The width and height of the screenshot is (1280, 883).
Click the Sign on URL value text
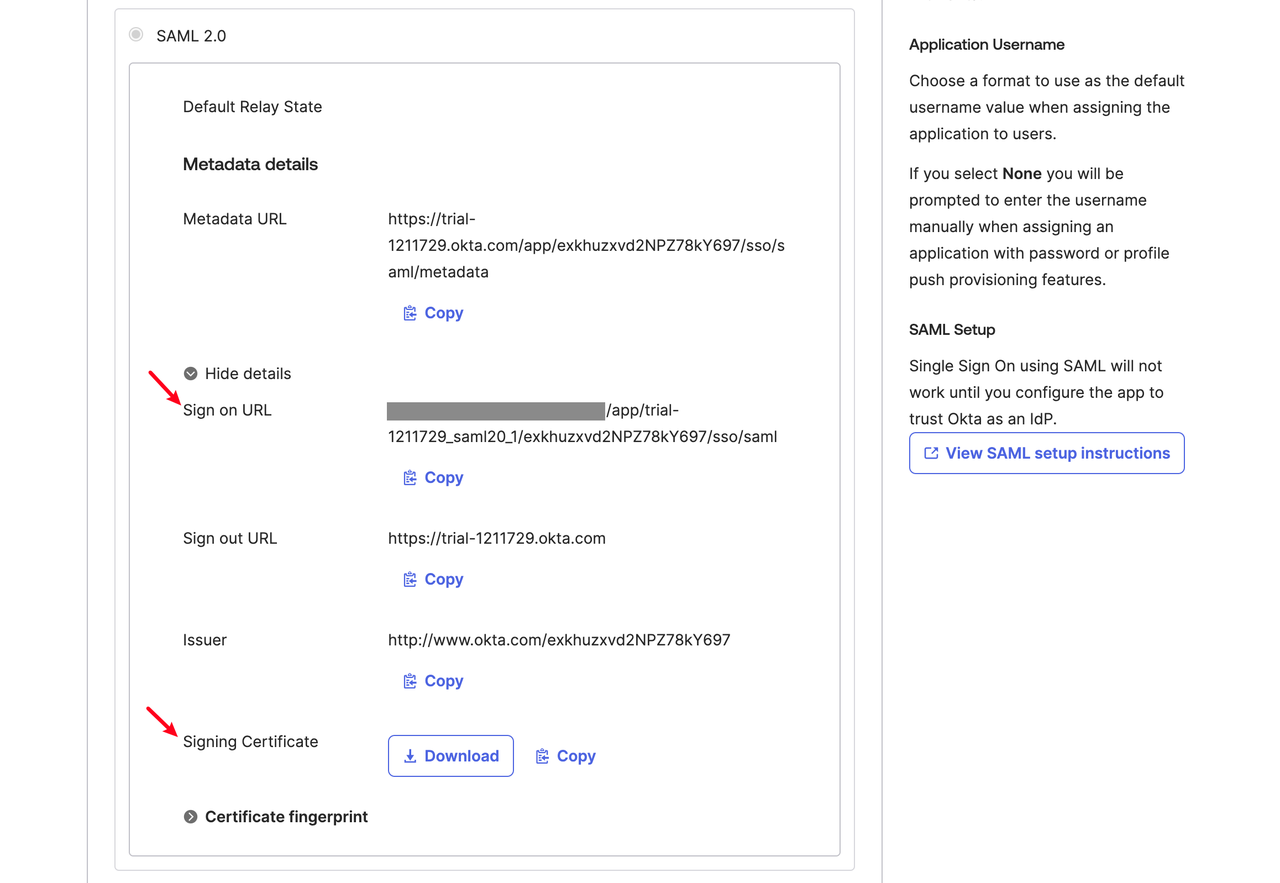click(x=582, y=423)
